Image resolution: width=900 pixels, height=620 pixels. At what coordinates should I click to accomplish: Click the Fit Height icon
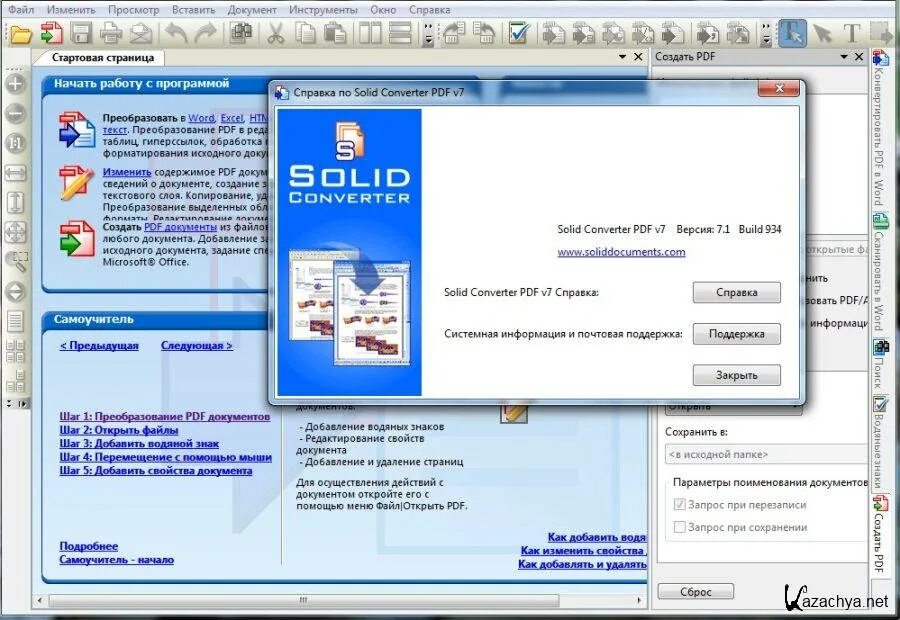[15, 203]
